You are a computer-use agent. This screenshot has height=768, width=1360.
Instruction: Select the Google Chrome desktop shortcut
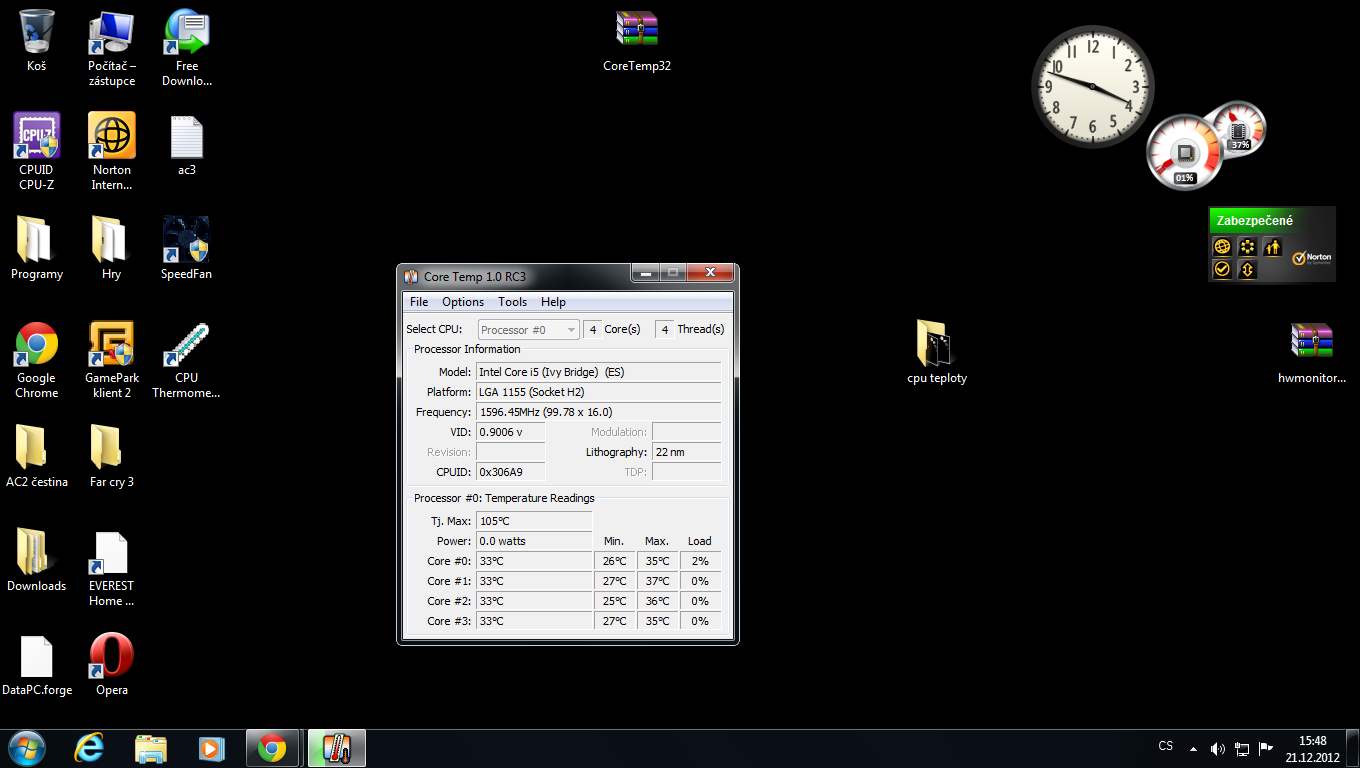pos(37,360)
